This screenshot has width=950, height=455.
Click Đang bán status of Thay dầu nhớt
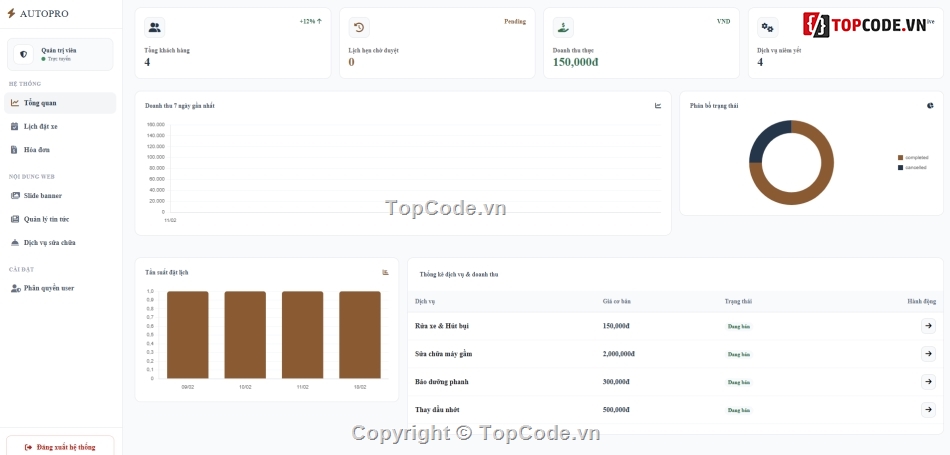pyautogui.click(x=739, y=410)
